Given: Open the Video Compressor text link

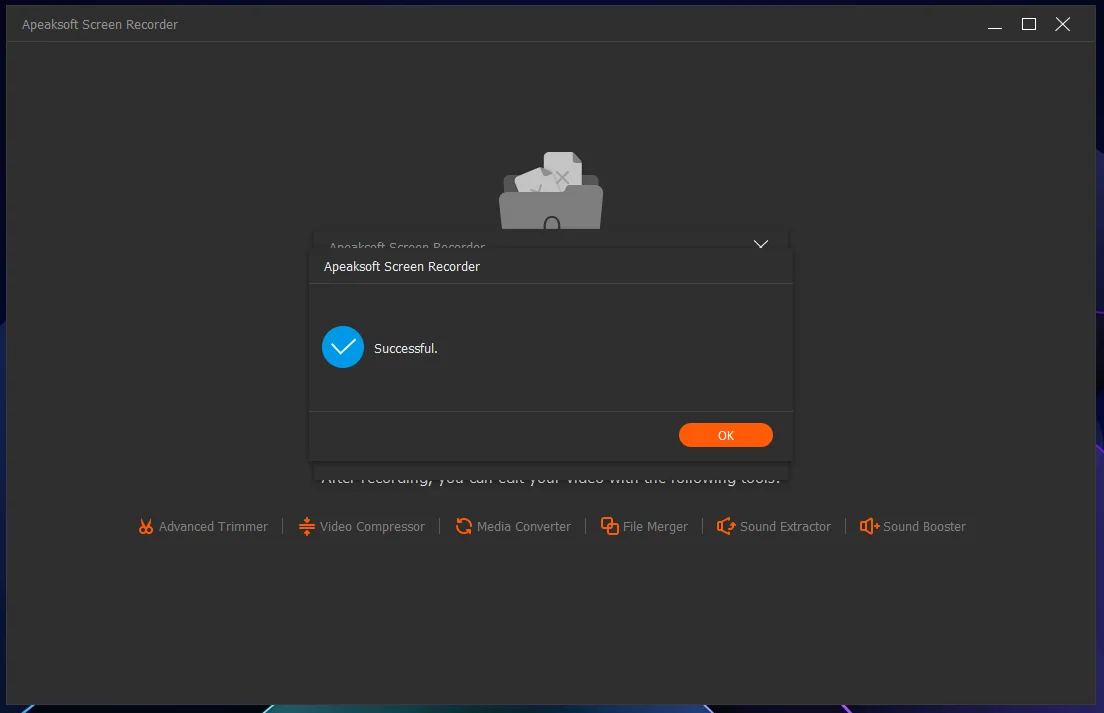Looking at the screenshot, I should [372, 526].
